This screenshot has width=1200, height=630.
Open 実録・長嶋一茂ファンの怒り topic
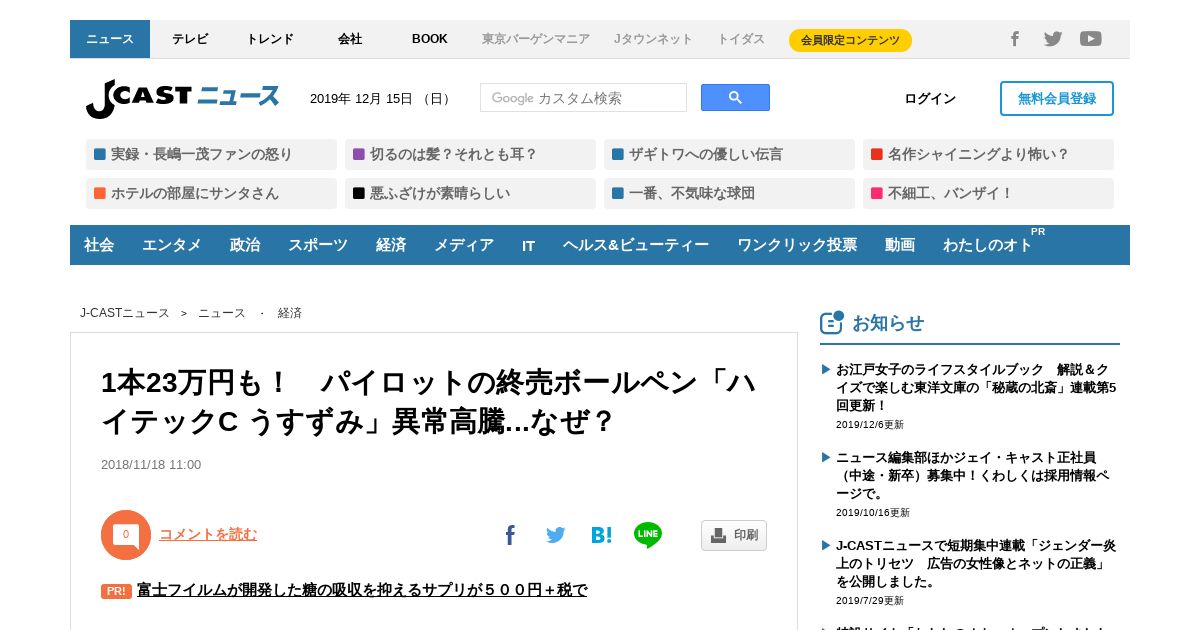coord(211,154)
